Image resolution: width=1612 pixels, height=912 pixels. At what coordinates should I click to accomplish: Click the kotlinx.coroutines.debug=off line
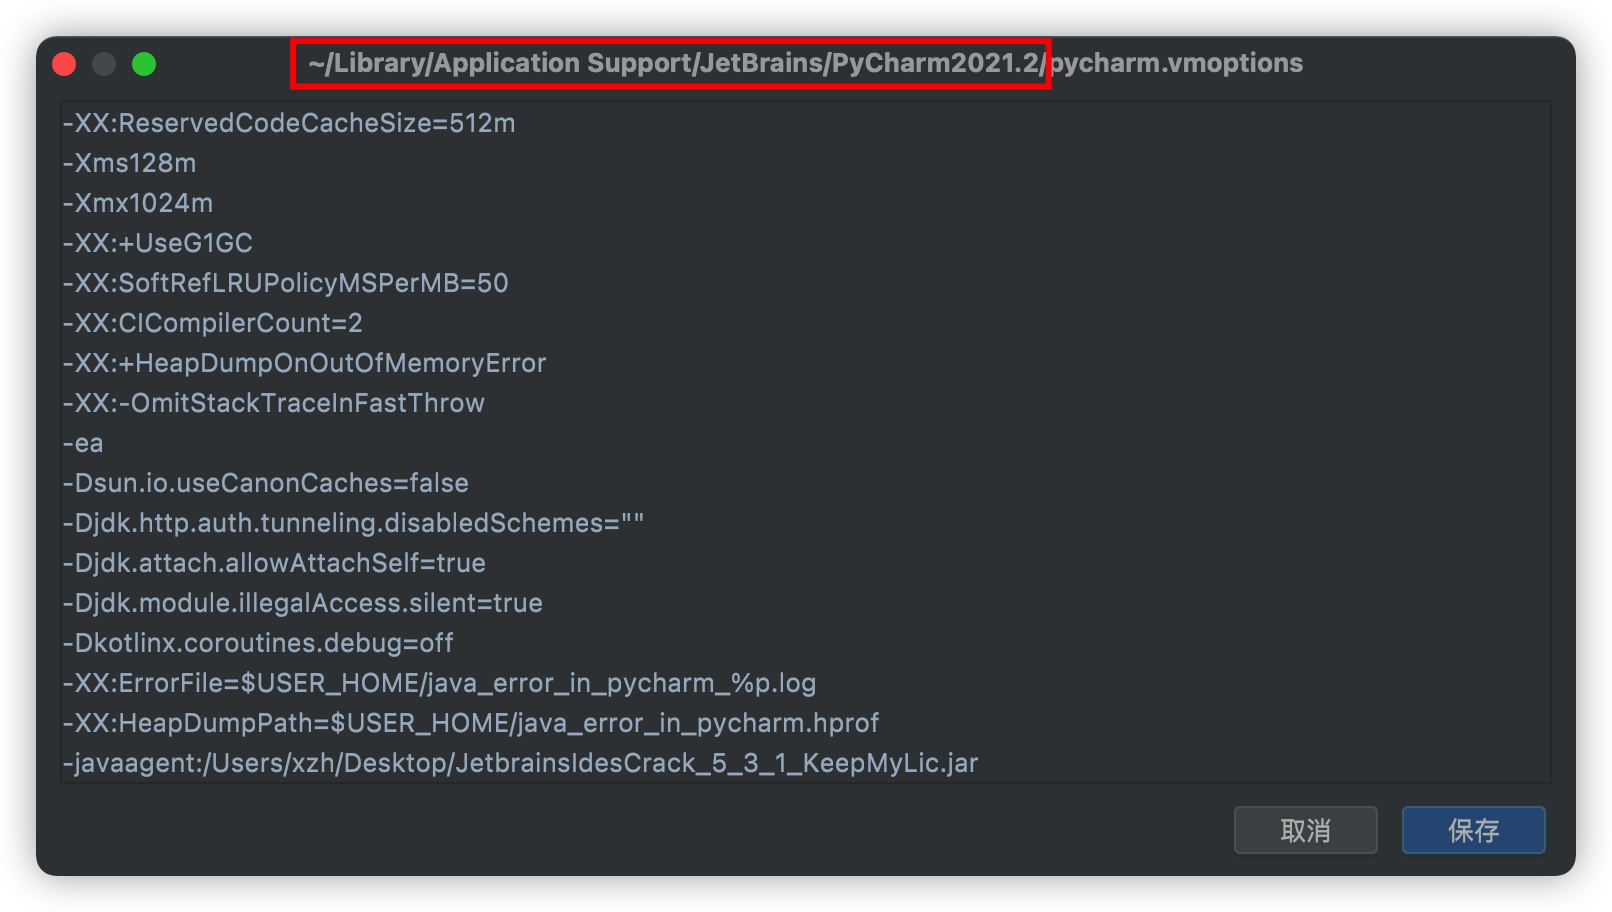(258, 643)
